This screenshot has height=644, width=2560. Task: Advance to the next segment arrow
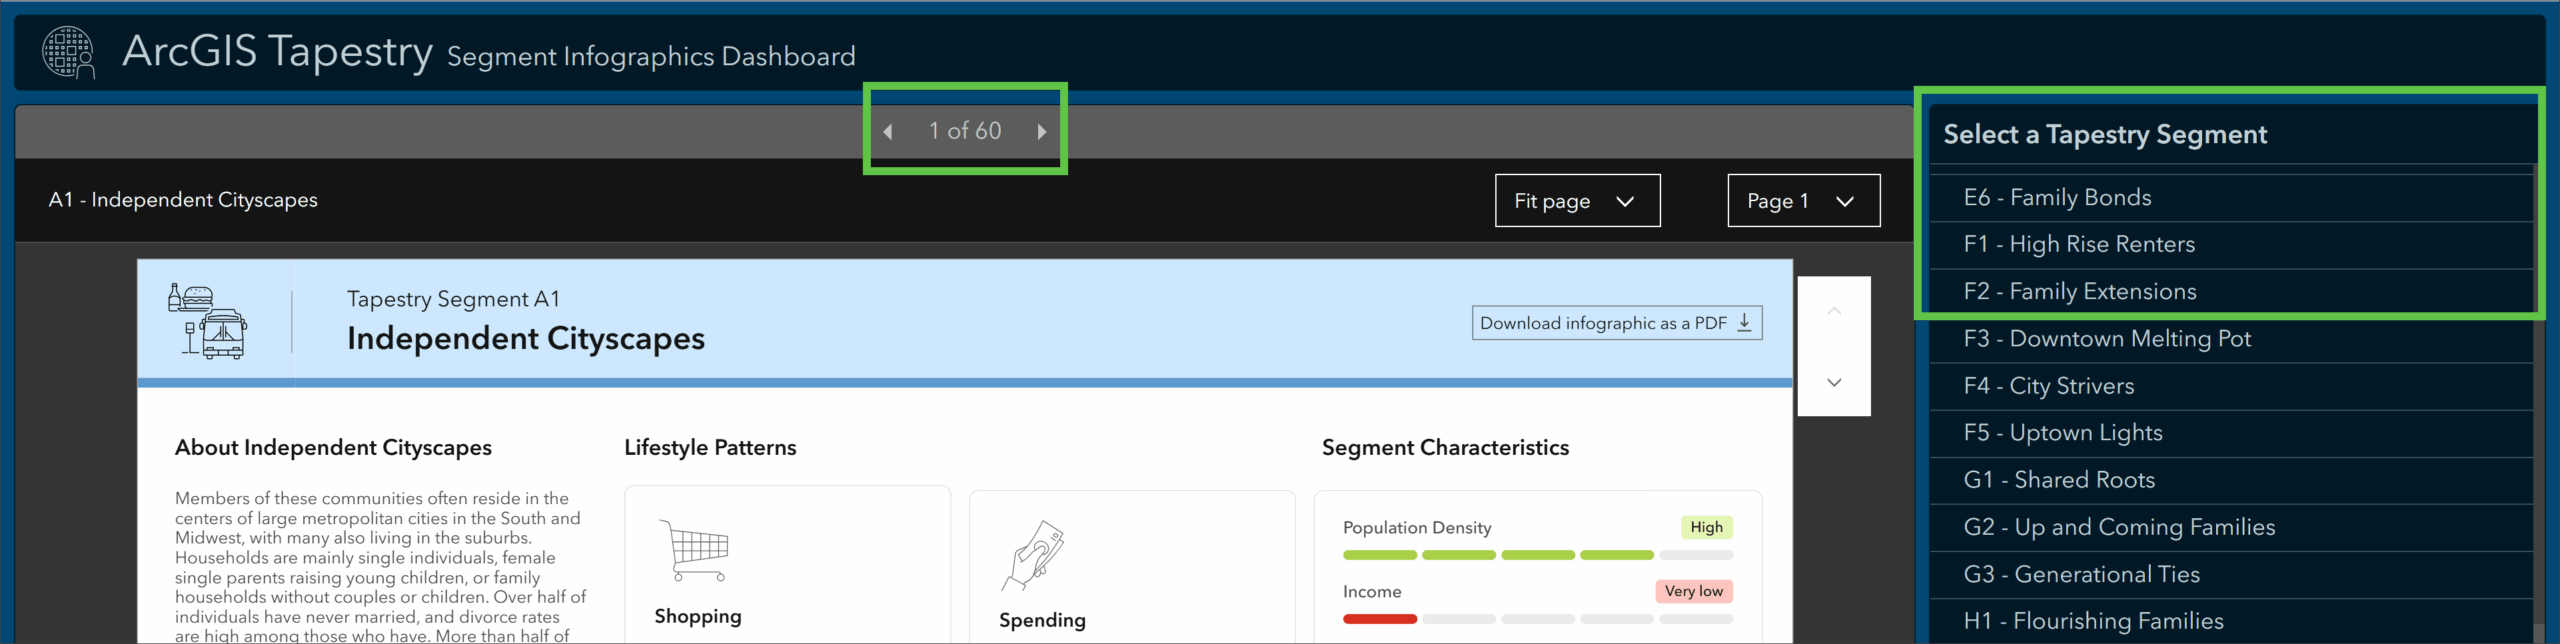click(x=1041, y=132)
